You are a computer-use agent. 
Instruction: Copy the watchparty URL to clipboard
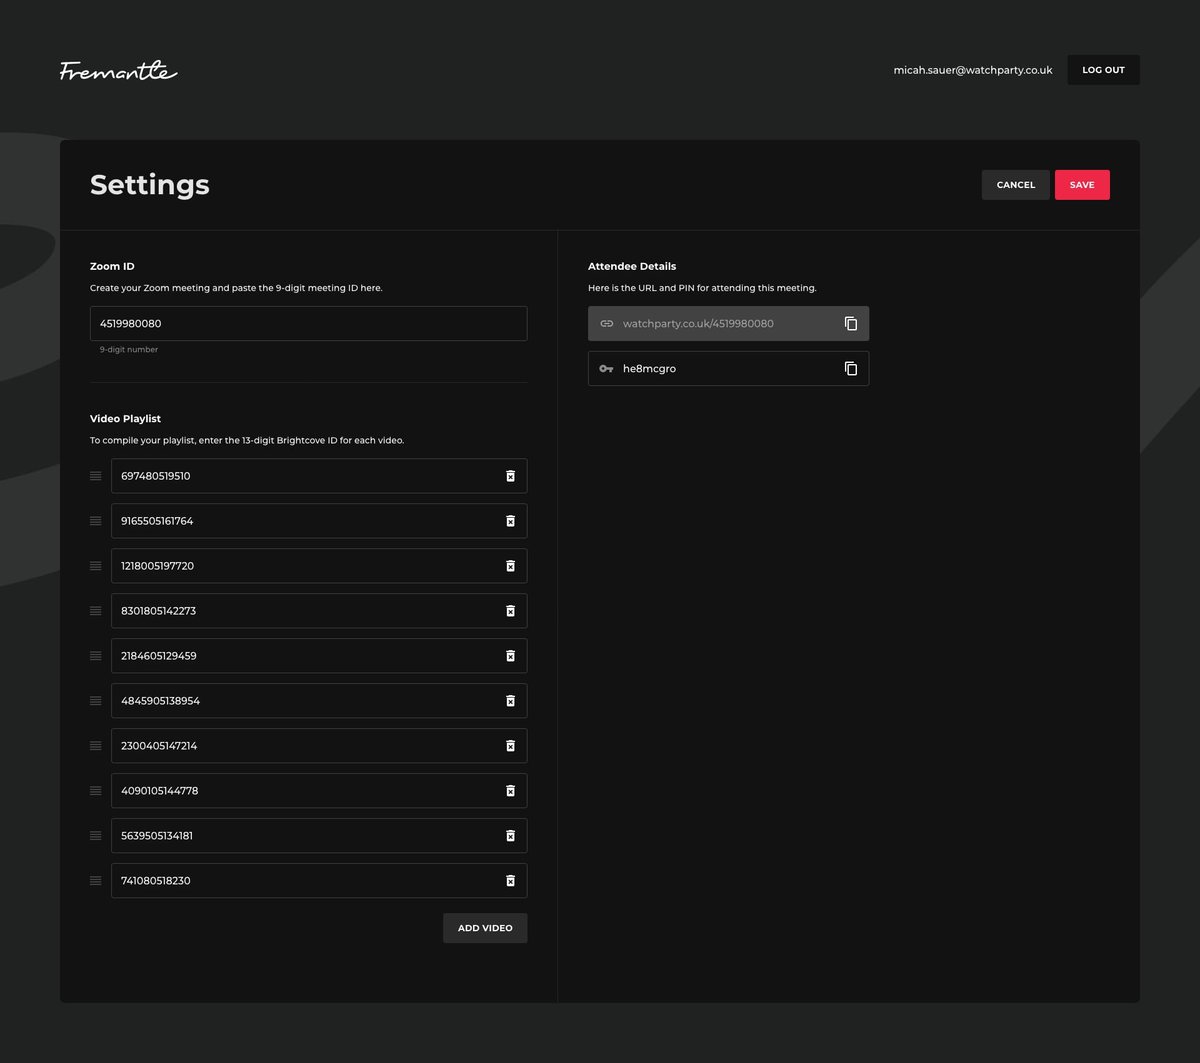point(851,324)
